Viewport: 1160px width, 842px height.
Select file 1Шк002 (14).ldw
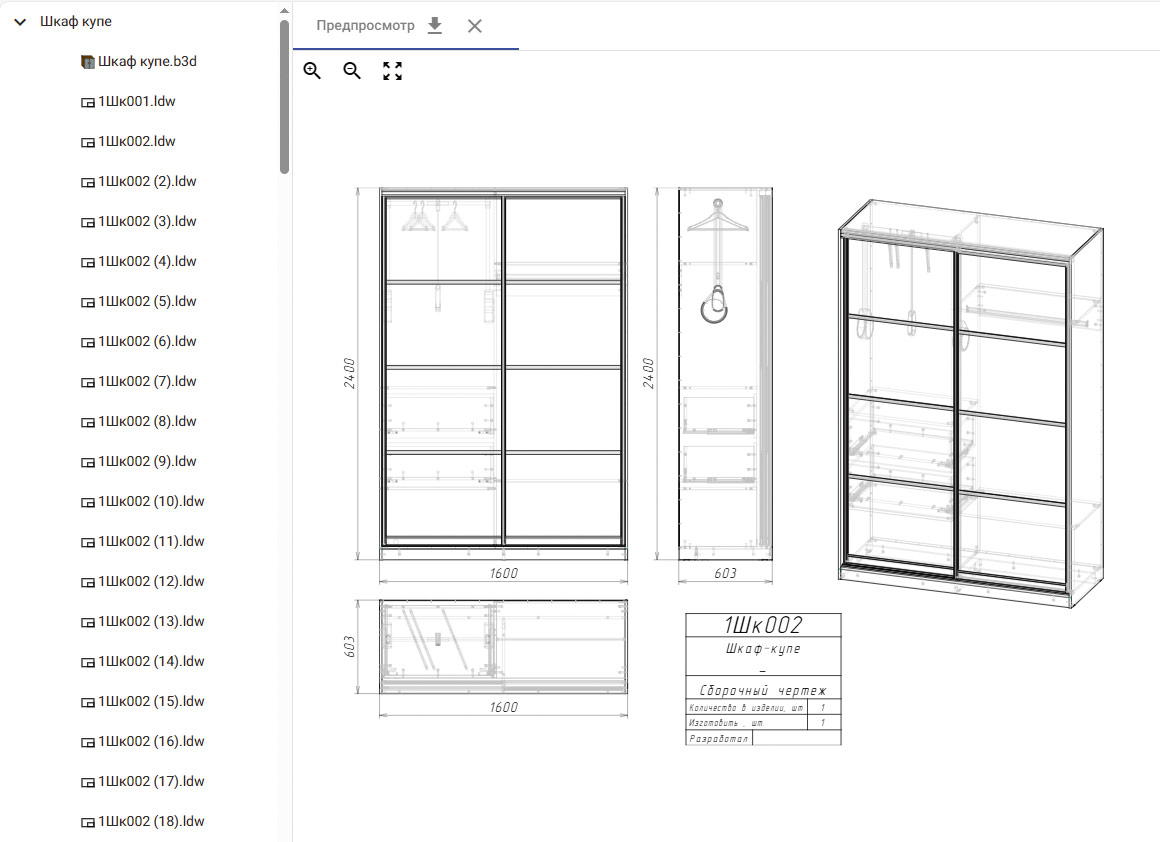point(151,661)
